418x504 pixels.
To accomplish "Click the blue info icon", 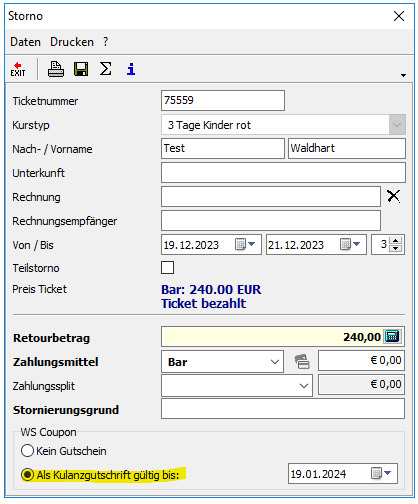I will pyautogui.click(x=131, y=69).
